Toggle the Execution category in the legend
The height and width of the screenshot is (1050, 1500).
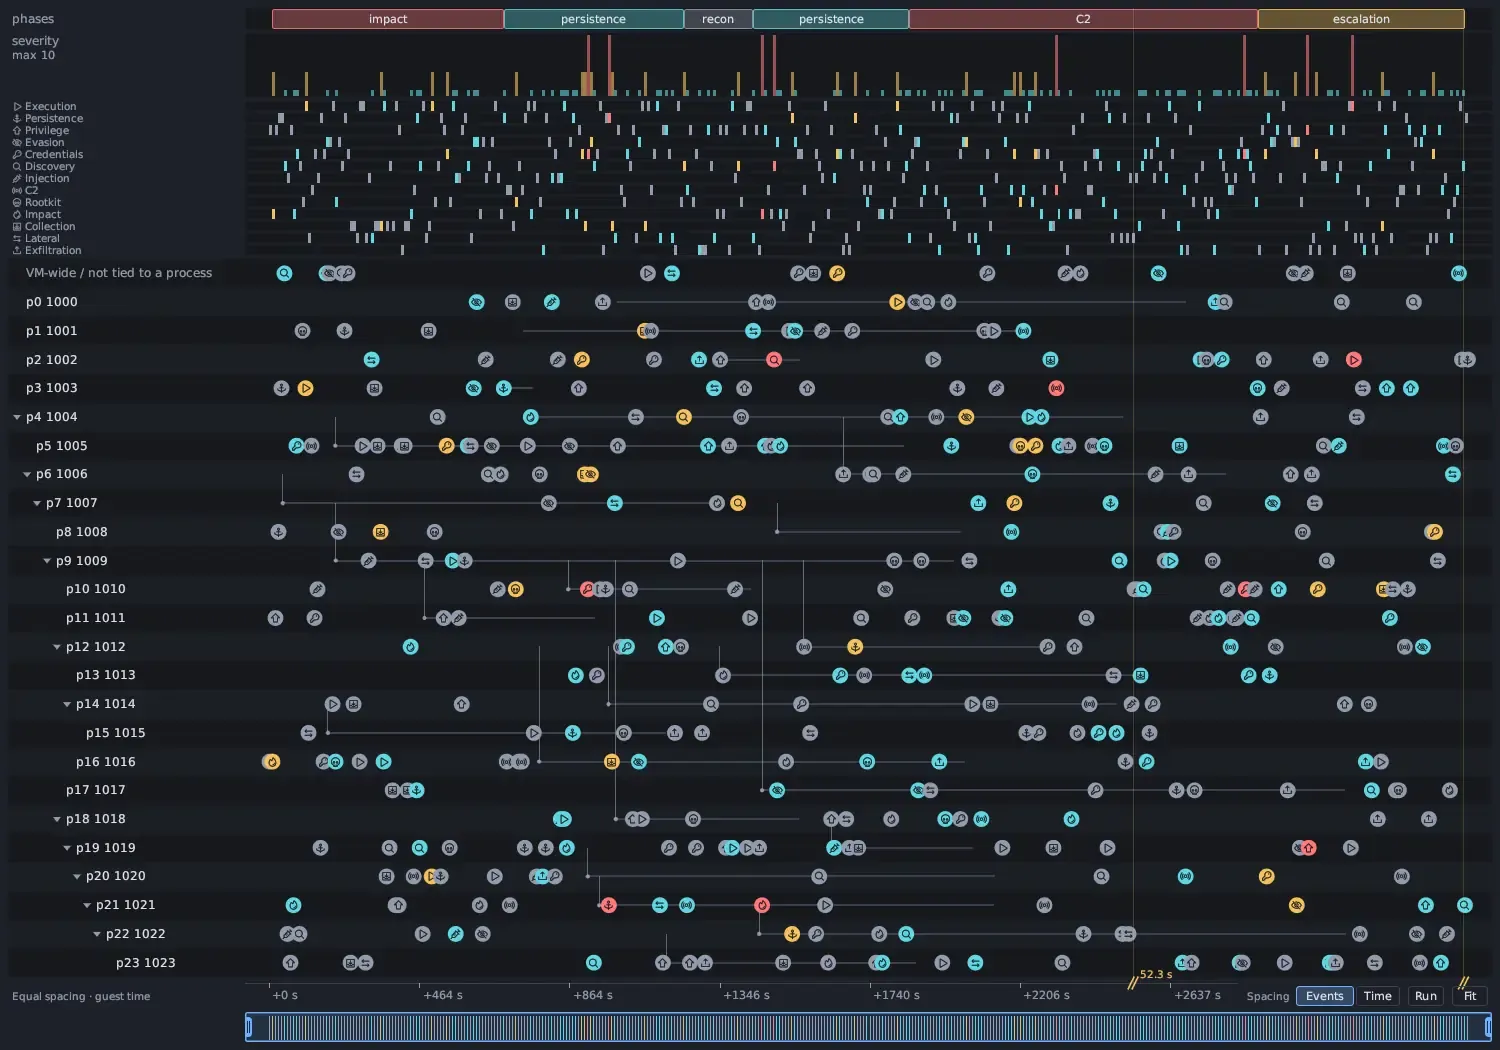point(44,106)
